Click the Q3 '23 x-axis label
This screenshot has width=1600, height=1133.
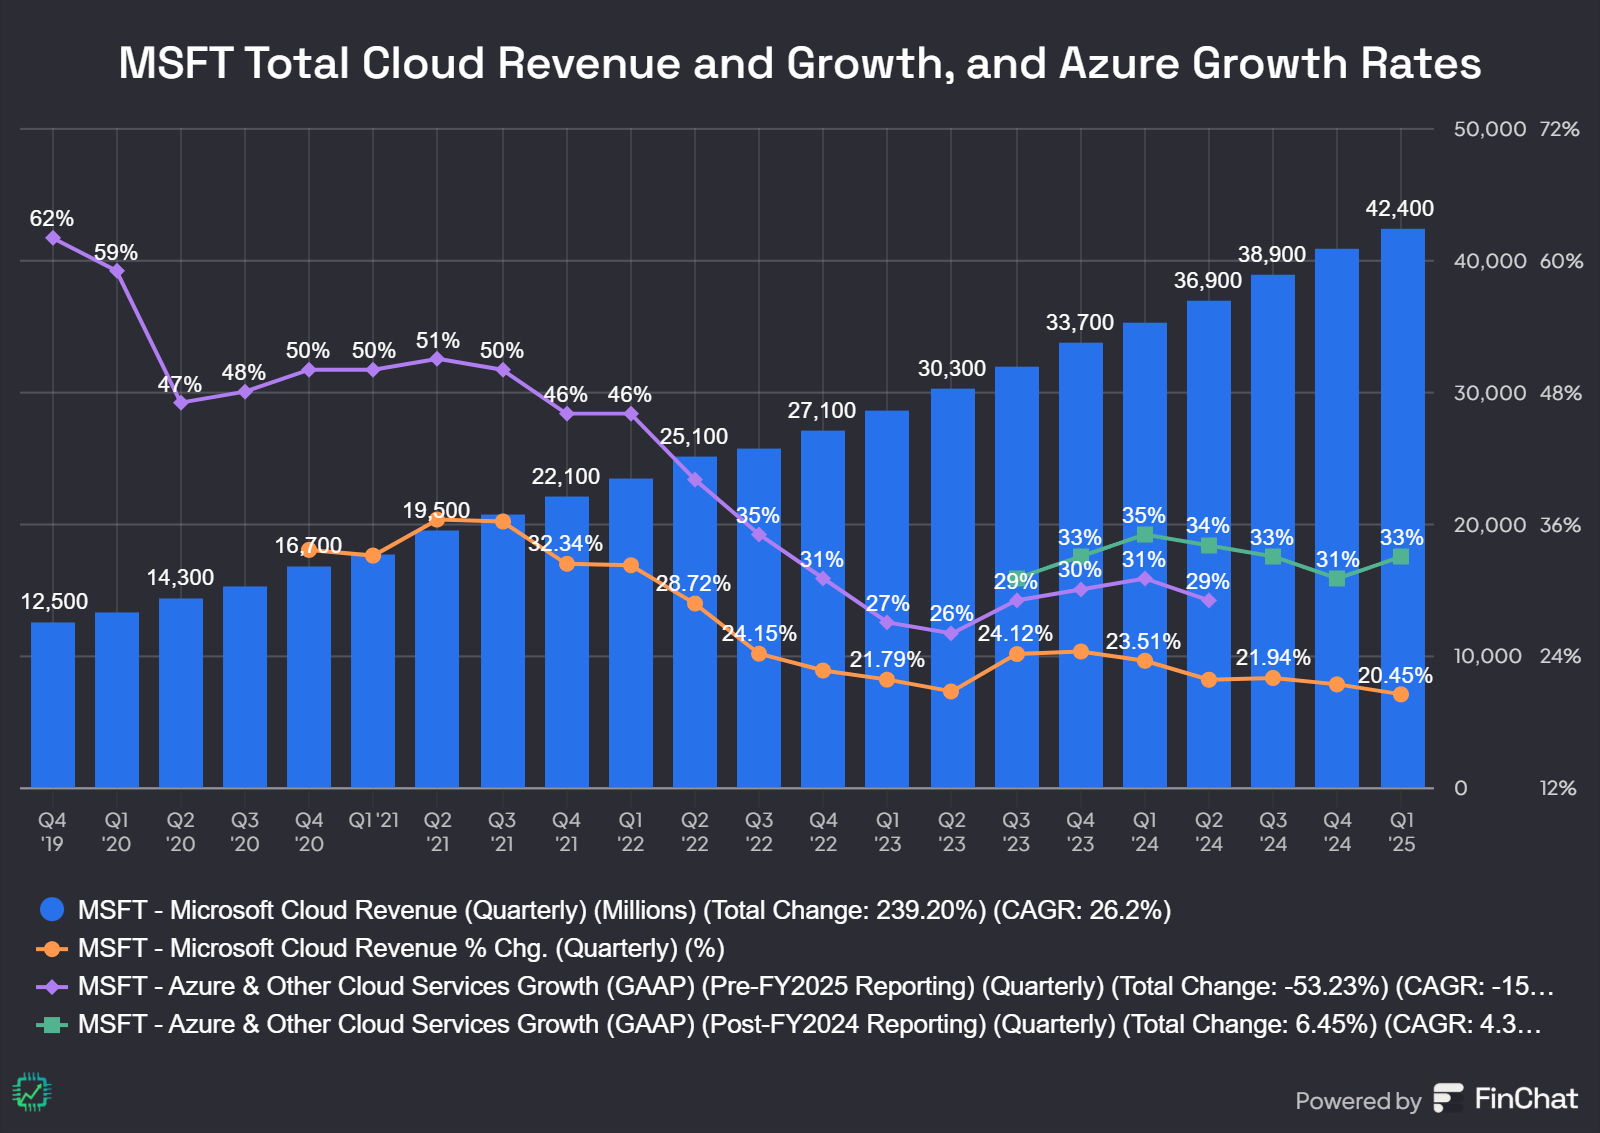tap(1016, 832)
